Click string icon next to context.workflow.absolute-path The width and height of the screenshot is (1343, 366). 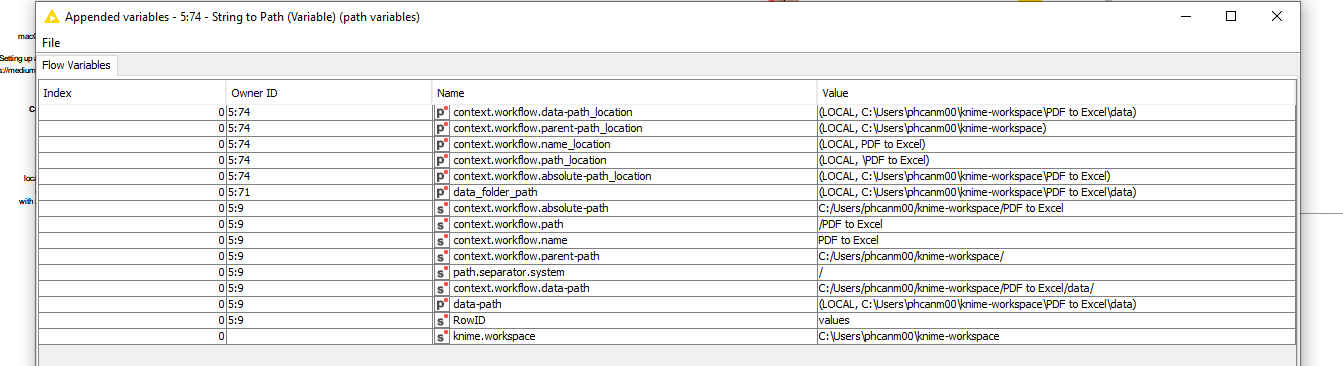(x=442, y=208)
